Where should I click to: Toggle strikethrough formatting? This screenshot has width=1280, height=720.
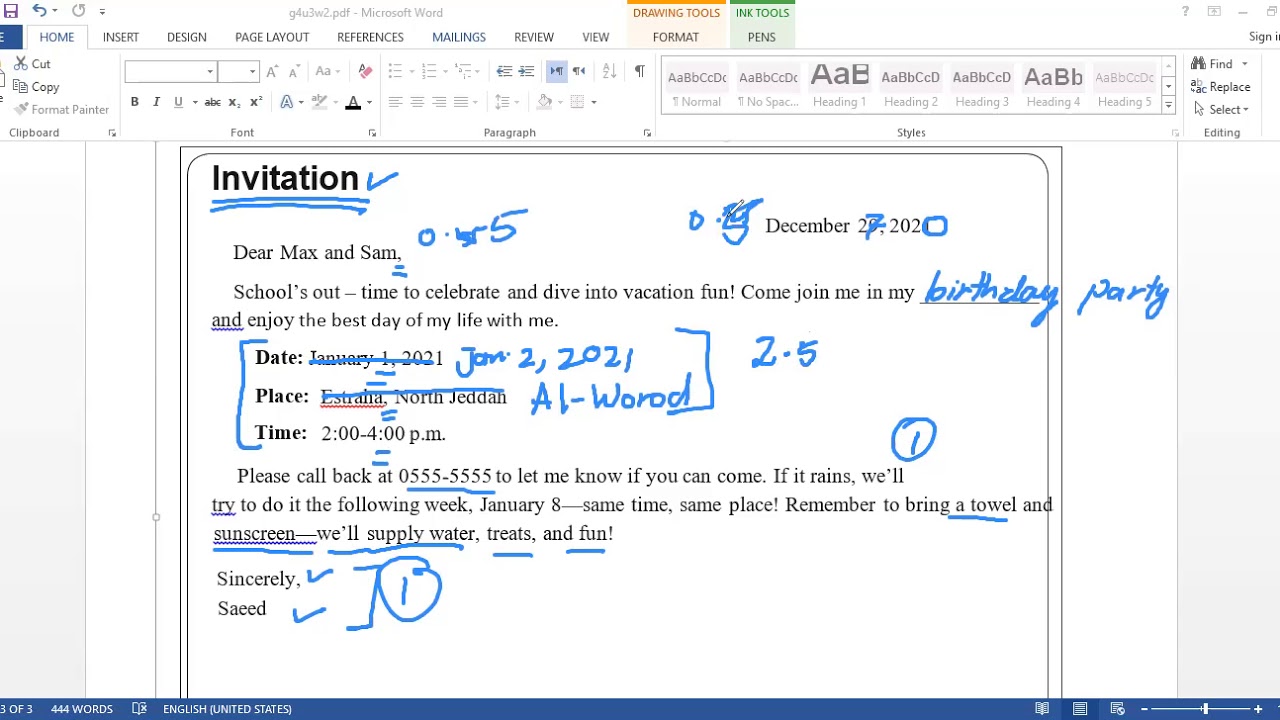212,102
